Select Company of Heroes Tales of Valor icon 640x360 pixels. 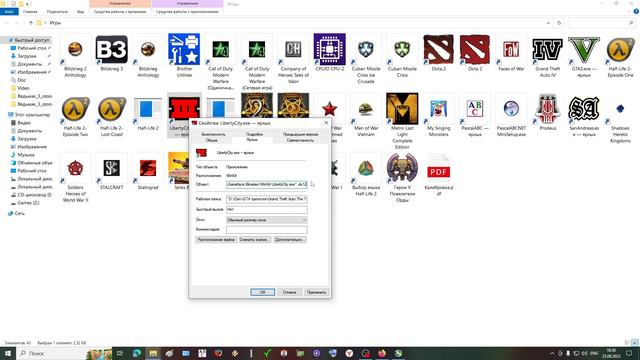293,49
